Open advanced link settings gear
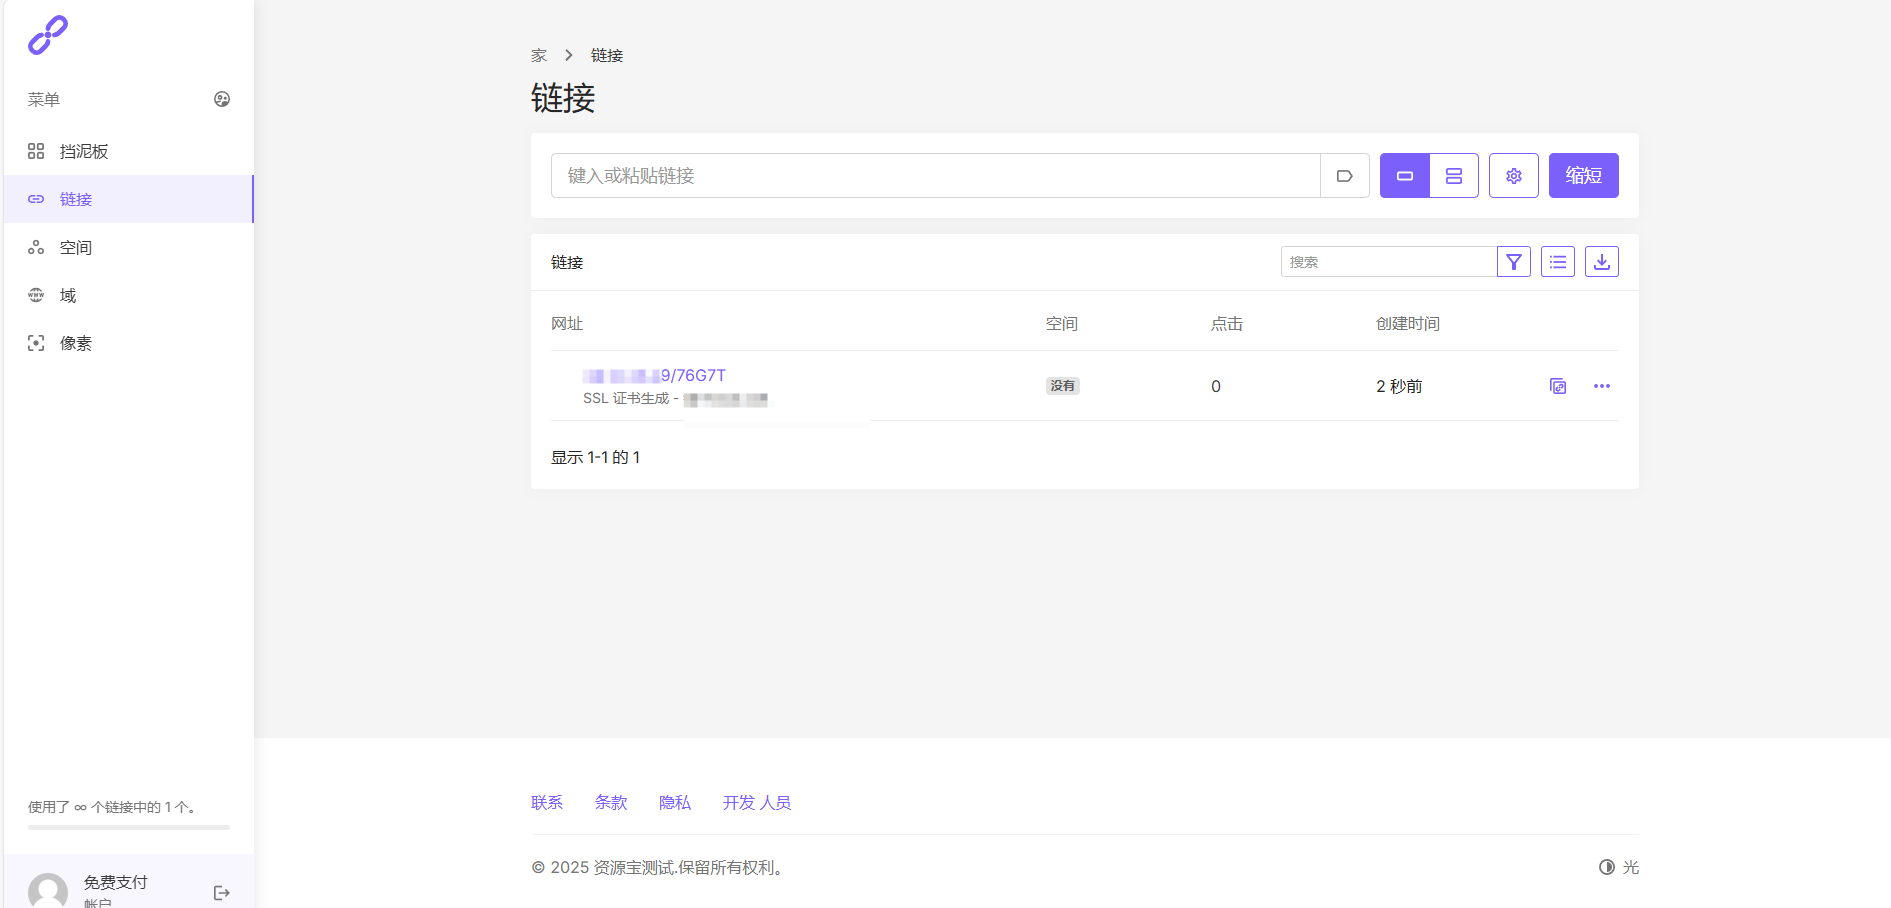The image size is (1891, 908). click(x=1514, y=176)
